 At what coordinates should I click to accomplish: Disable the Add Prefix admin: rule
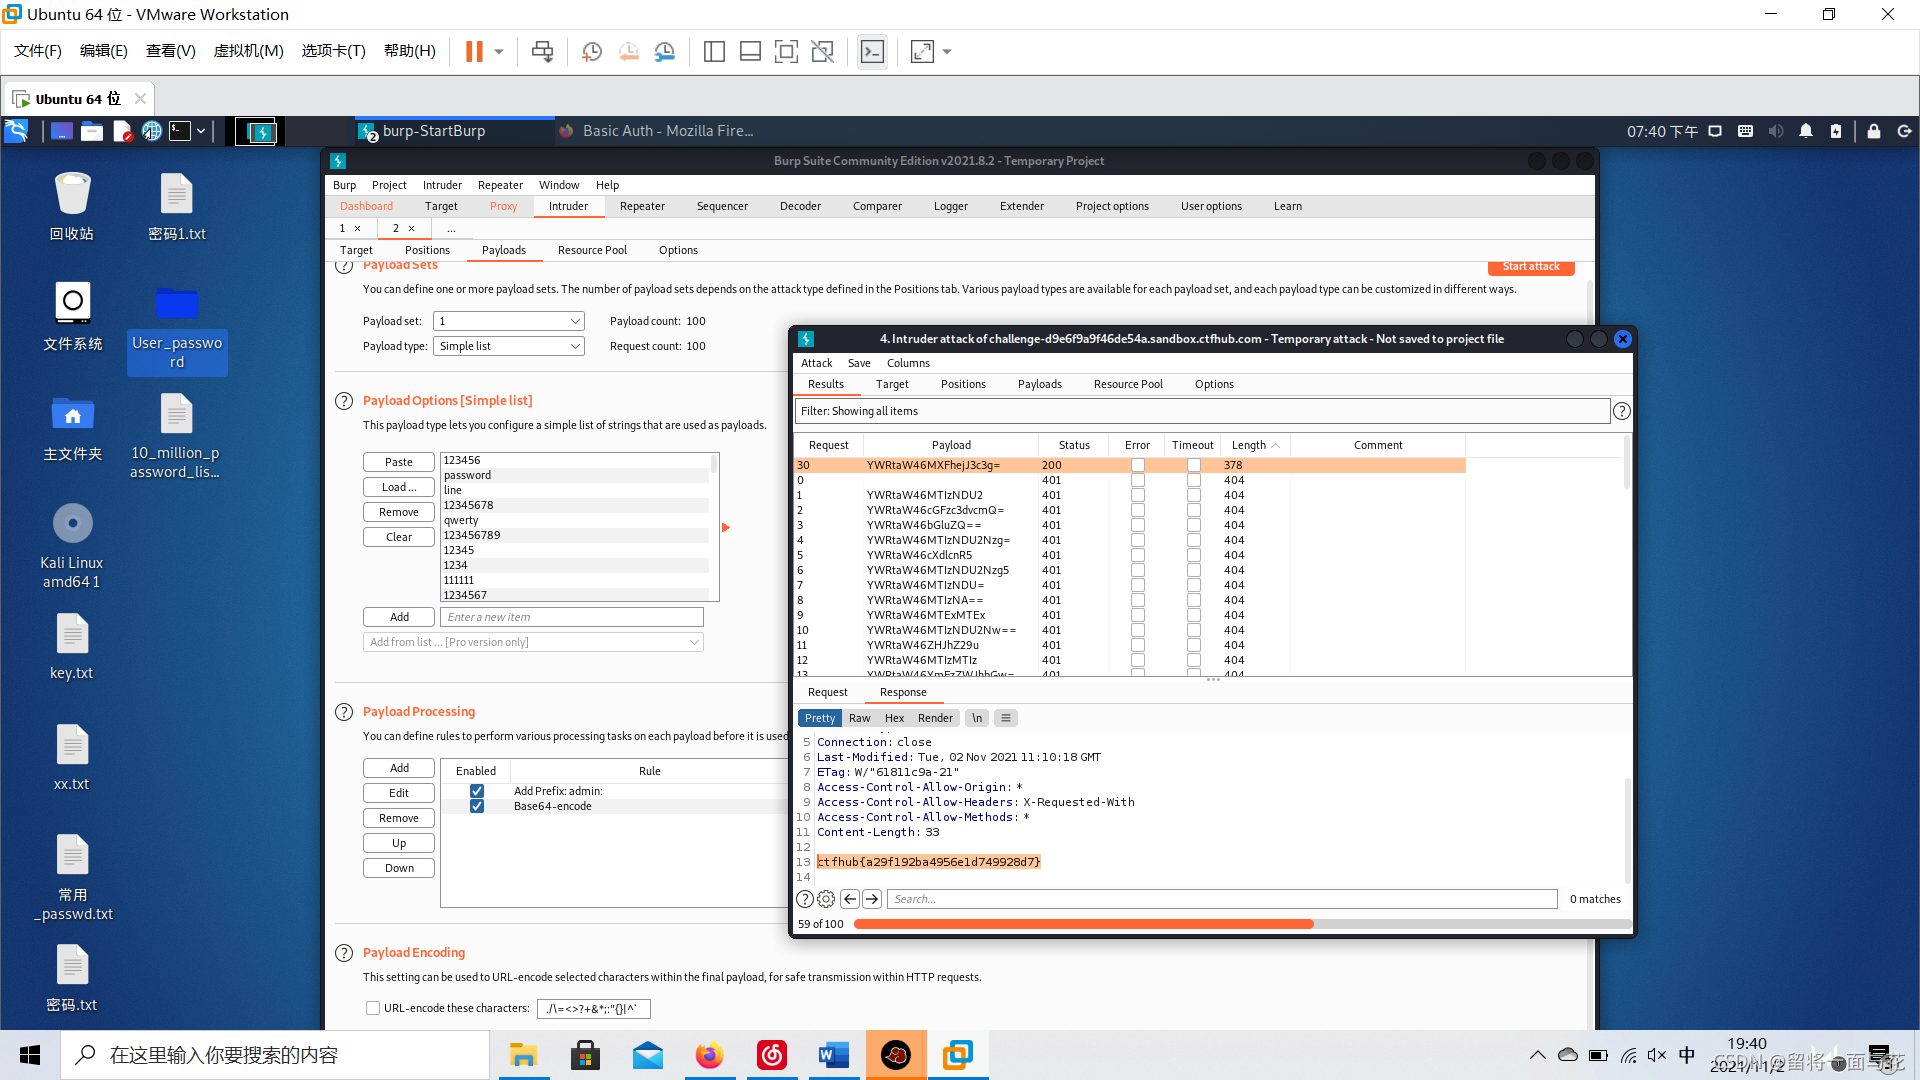coord(477,791)
